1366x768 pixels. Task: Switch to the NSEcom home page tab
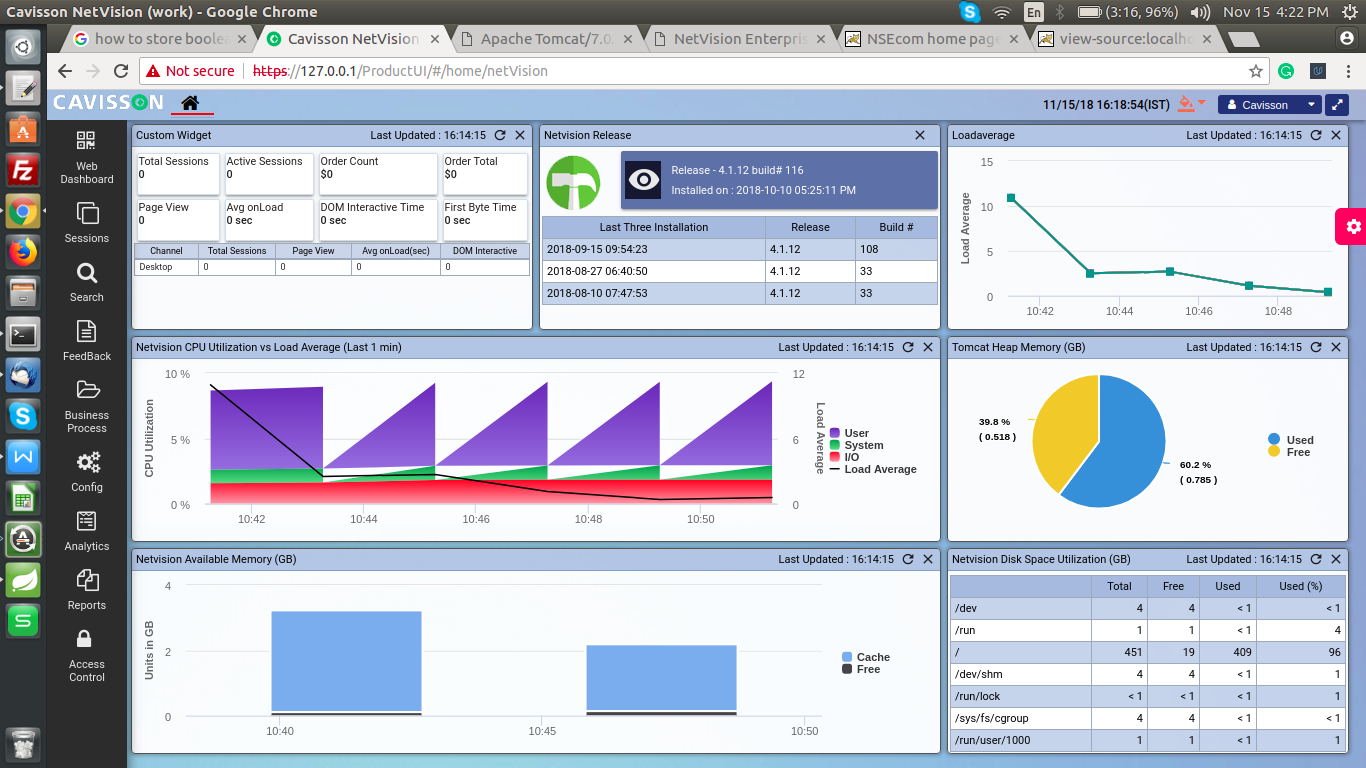click(x=930, y=39)
